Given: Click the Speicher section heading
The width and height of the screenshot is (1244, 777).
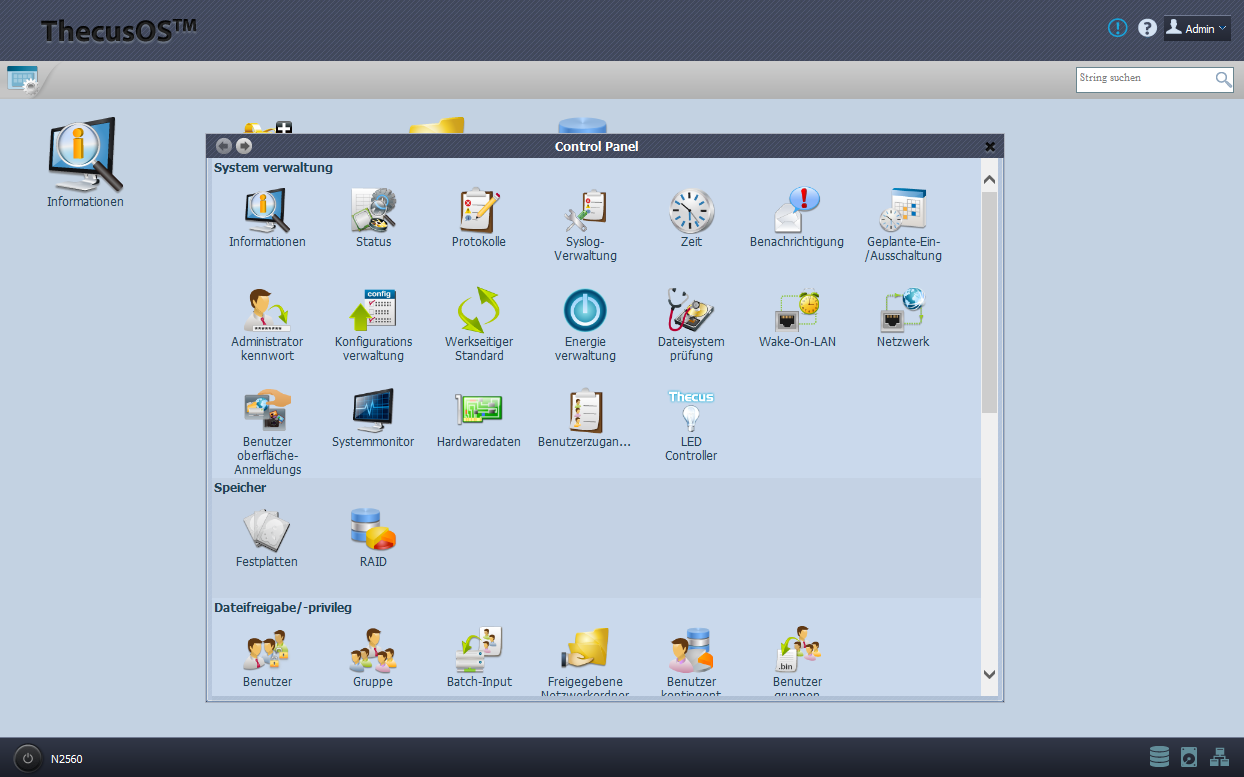Looking at the screenshot, I should (x=240, y=488).
